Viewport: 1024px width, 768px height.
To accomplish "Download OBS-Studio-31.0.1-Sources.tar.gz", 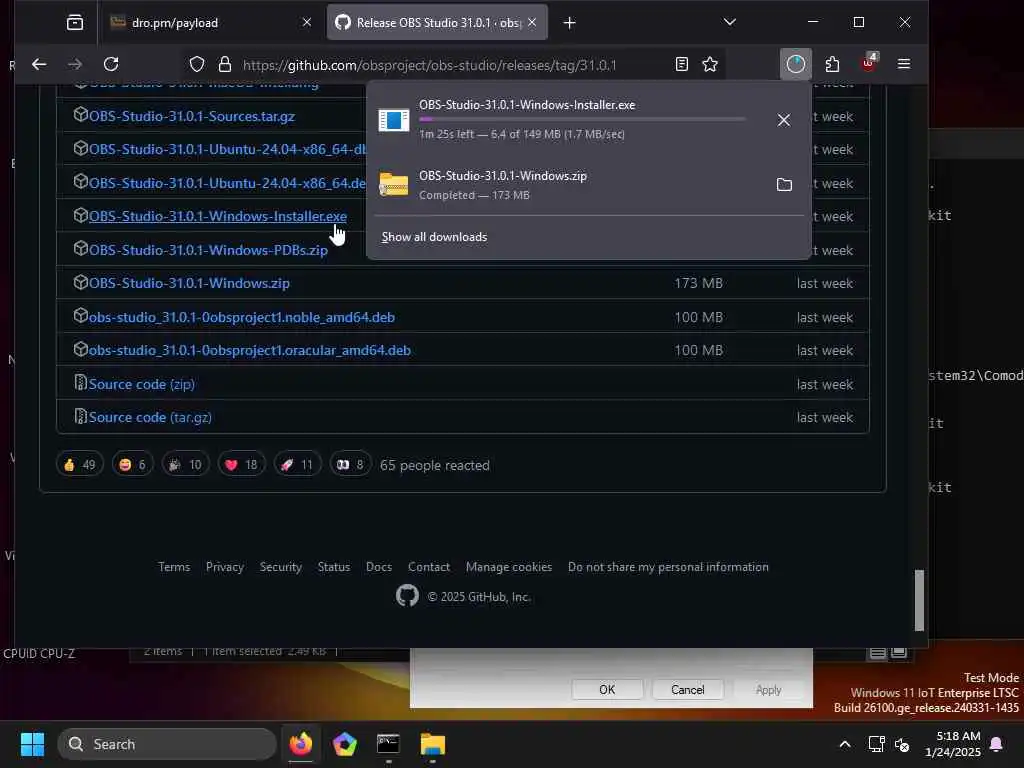I will pyautogui.click(x=191, y=116).
